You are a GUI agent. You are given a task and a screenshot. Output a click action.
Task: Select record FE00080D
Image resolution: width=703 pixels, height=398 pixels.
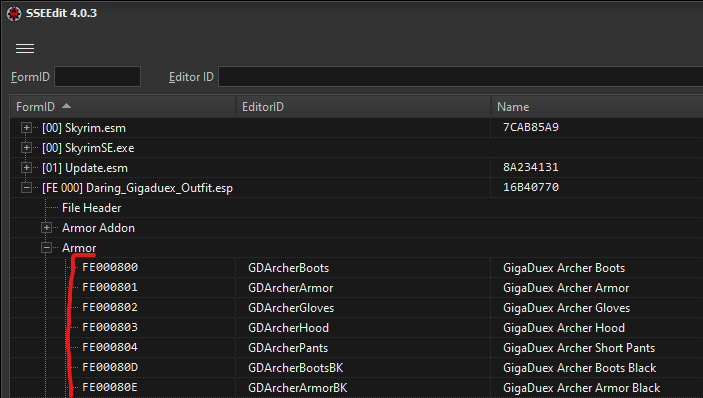point(110,368)
